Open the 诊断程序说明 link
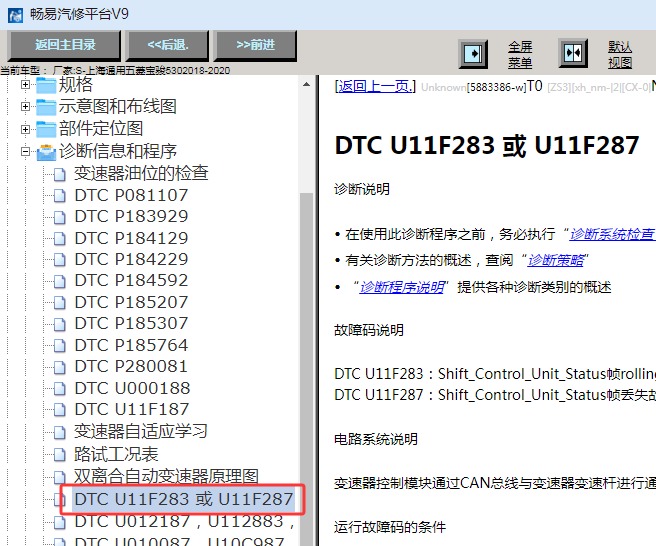The width and height of the screenshot is (656, 546). point(402,287)
